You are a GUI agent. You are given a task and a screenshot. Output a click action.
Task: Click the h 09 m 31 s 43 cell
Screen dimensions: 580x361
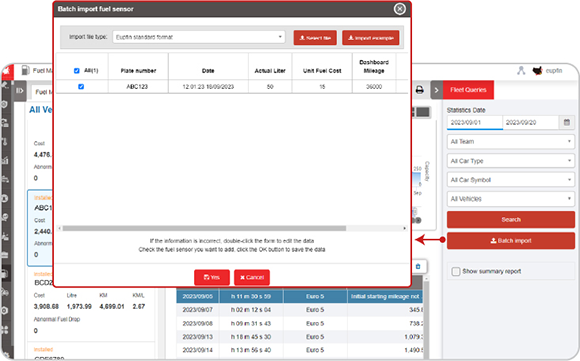[251, 323]
